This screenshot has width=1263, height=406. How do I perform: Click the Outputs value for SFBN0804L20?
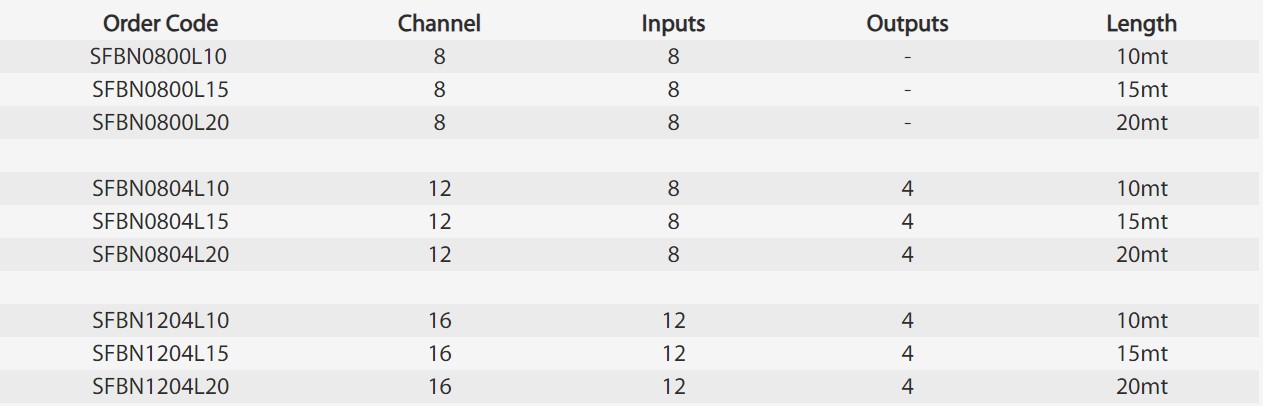pyautogui.click(x=907, y=254)
